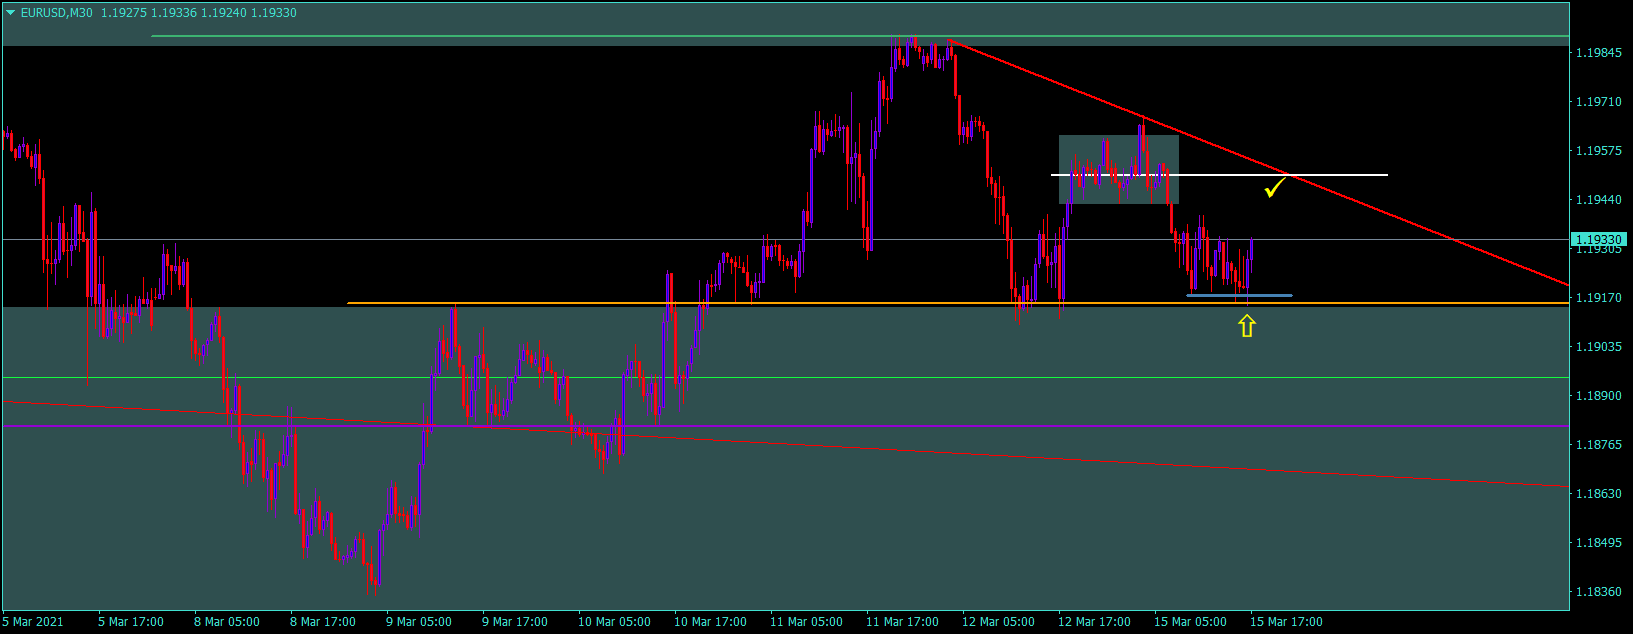Click the 12 Mar 17:00 time label
The width and height of the screenshot is (1633, 634).
1094,622
